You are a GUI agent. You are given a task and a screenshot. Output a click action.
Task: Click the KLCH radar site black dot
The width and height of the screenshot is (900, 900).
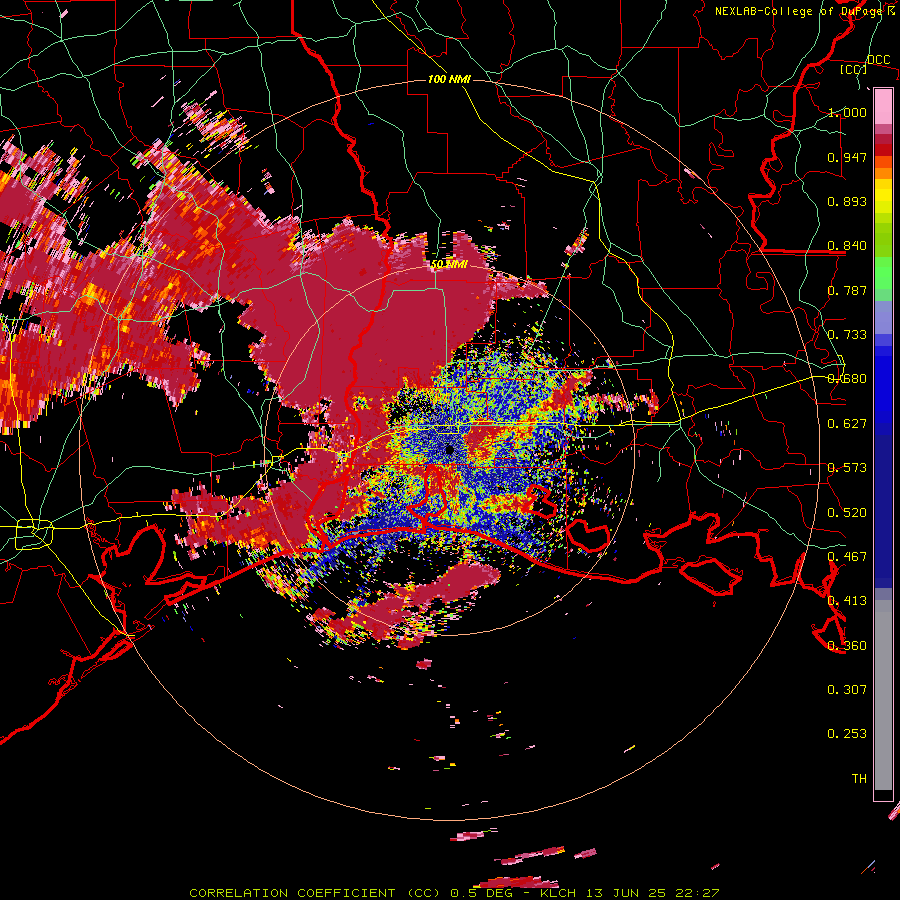tap(450, 451)
